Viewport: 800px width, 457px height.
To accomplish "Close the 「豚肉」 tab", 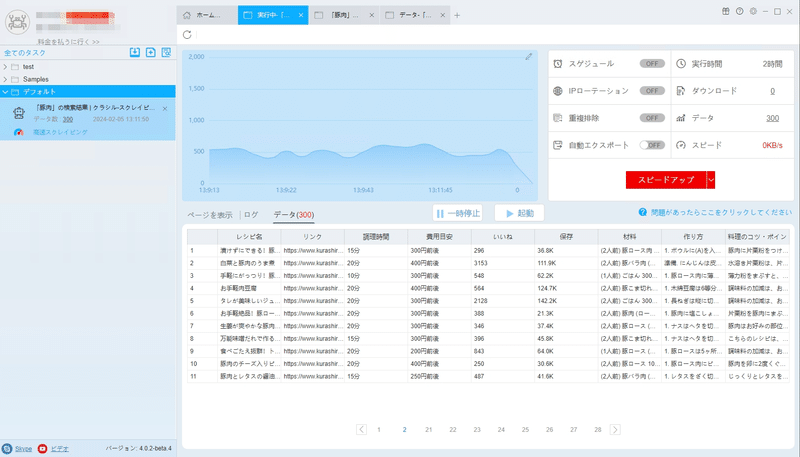I will coord(371,15).
